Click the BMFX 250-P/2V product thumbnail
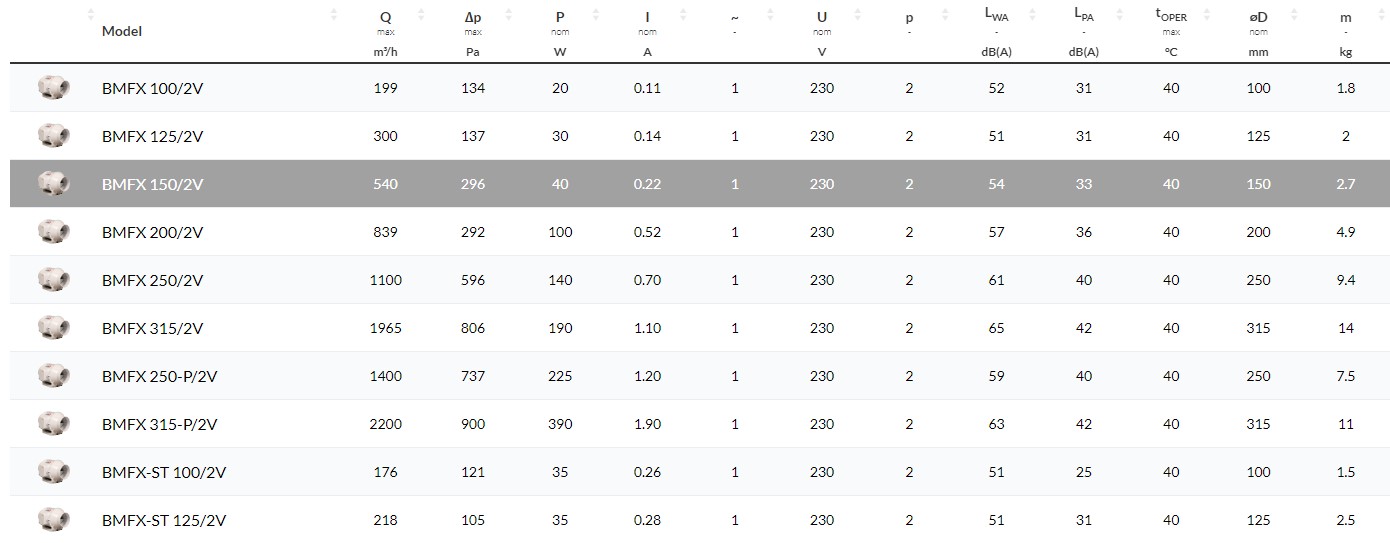Image resolution: width=1390 pixels, height=543 pixels. click(53, 376)
